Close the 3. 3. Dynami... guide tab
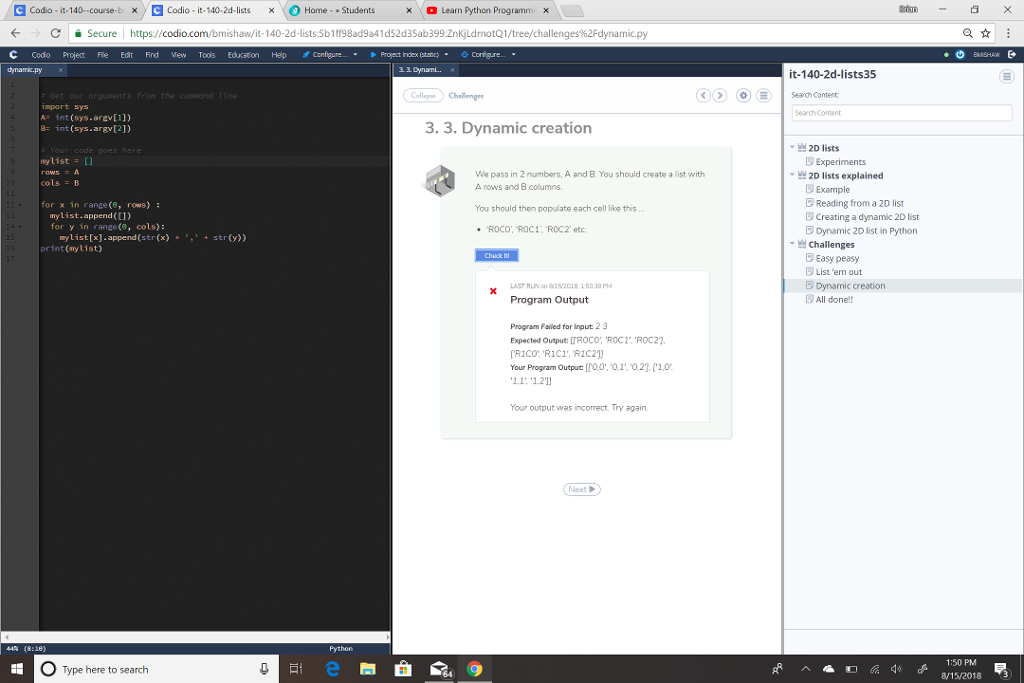The image size is (1024, 683). click(452, 70)
